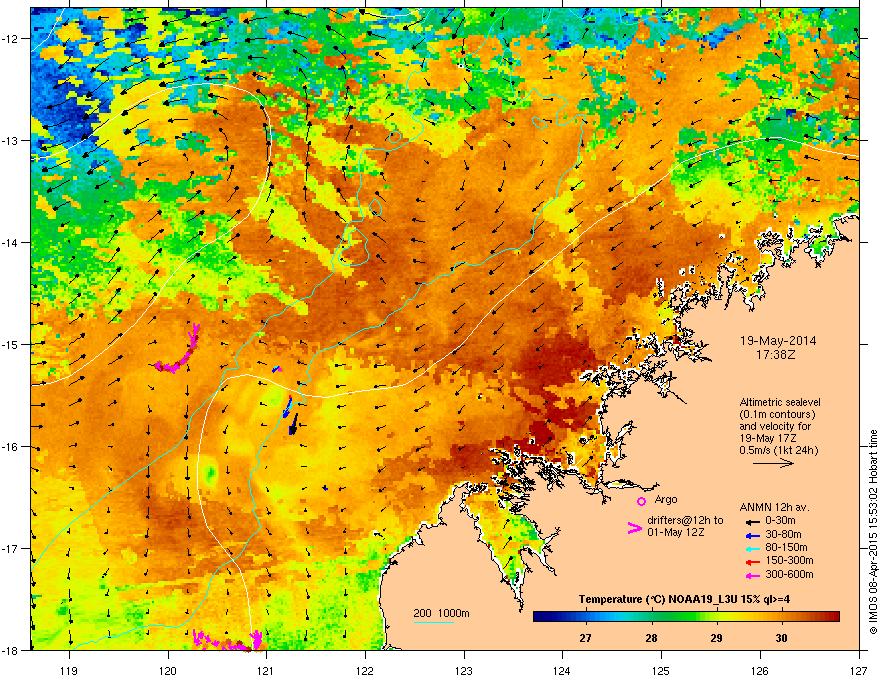The height and width of the screenshot is (680, 880).
Task: Click the color bar tick label 28
Action: coord(651,638)
